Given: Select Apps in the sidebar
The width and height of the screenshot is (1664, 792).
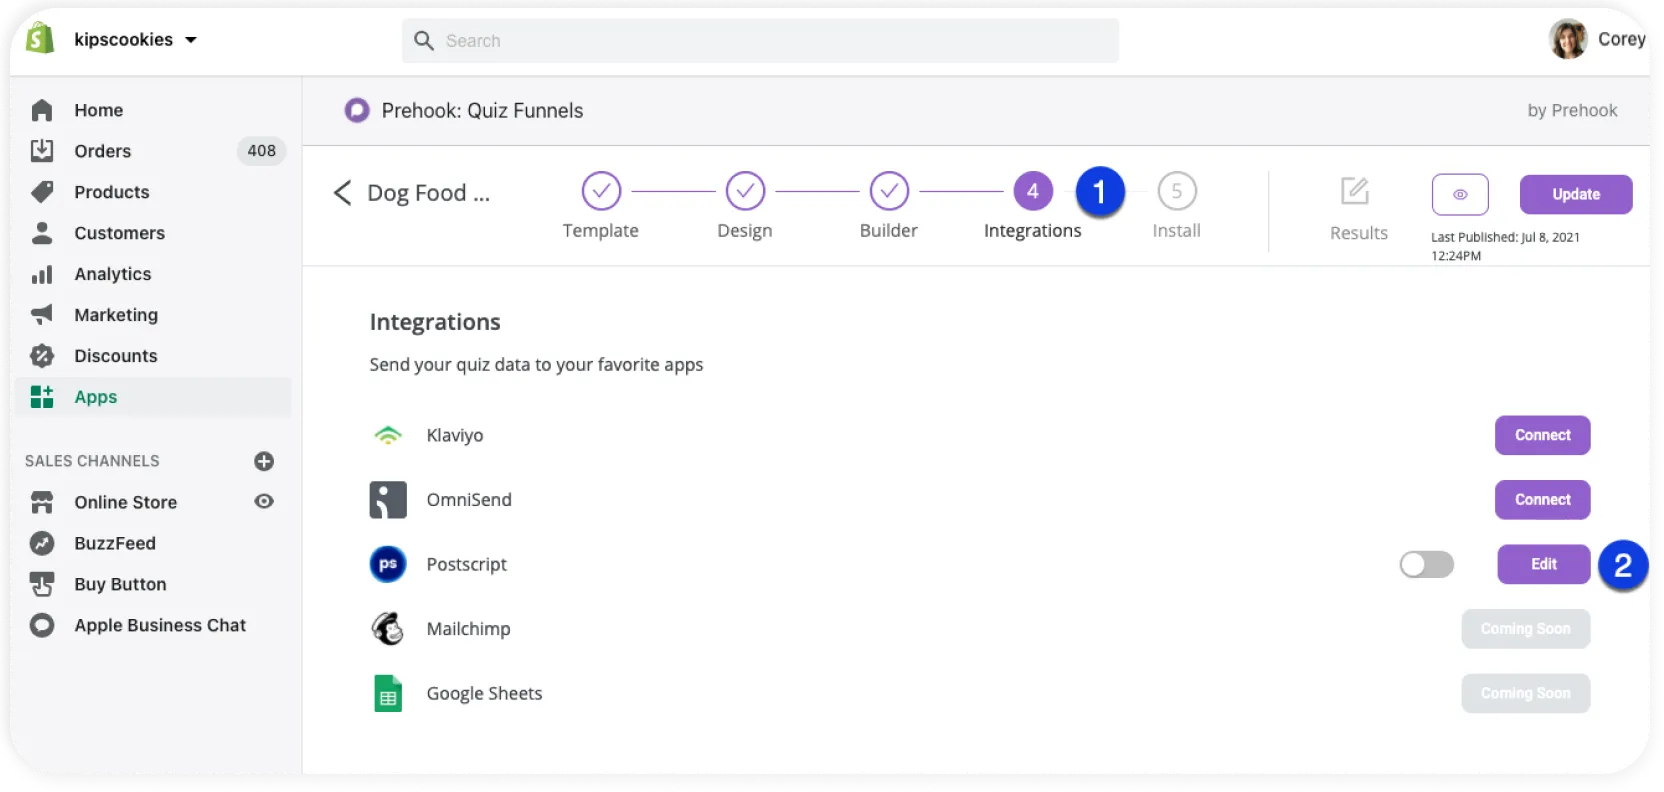Looking at the screenshot, I should point(153,397).
